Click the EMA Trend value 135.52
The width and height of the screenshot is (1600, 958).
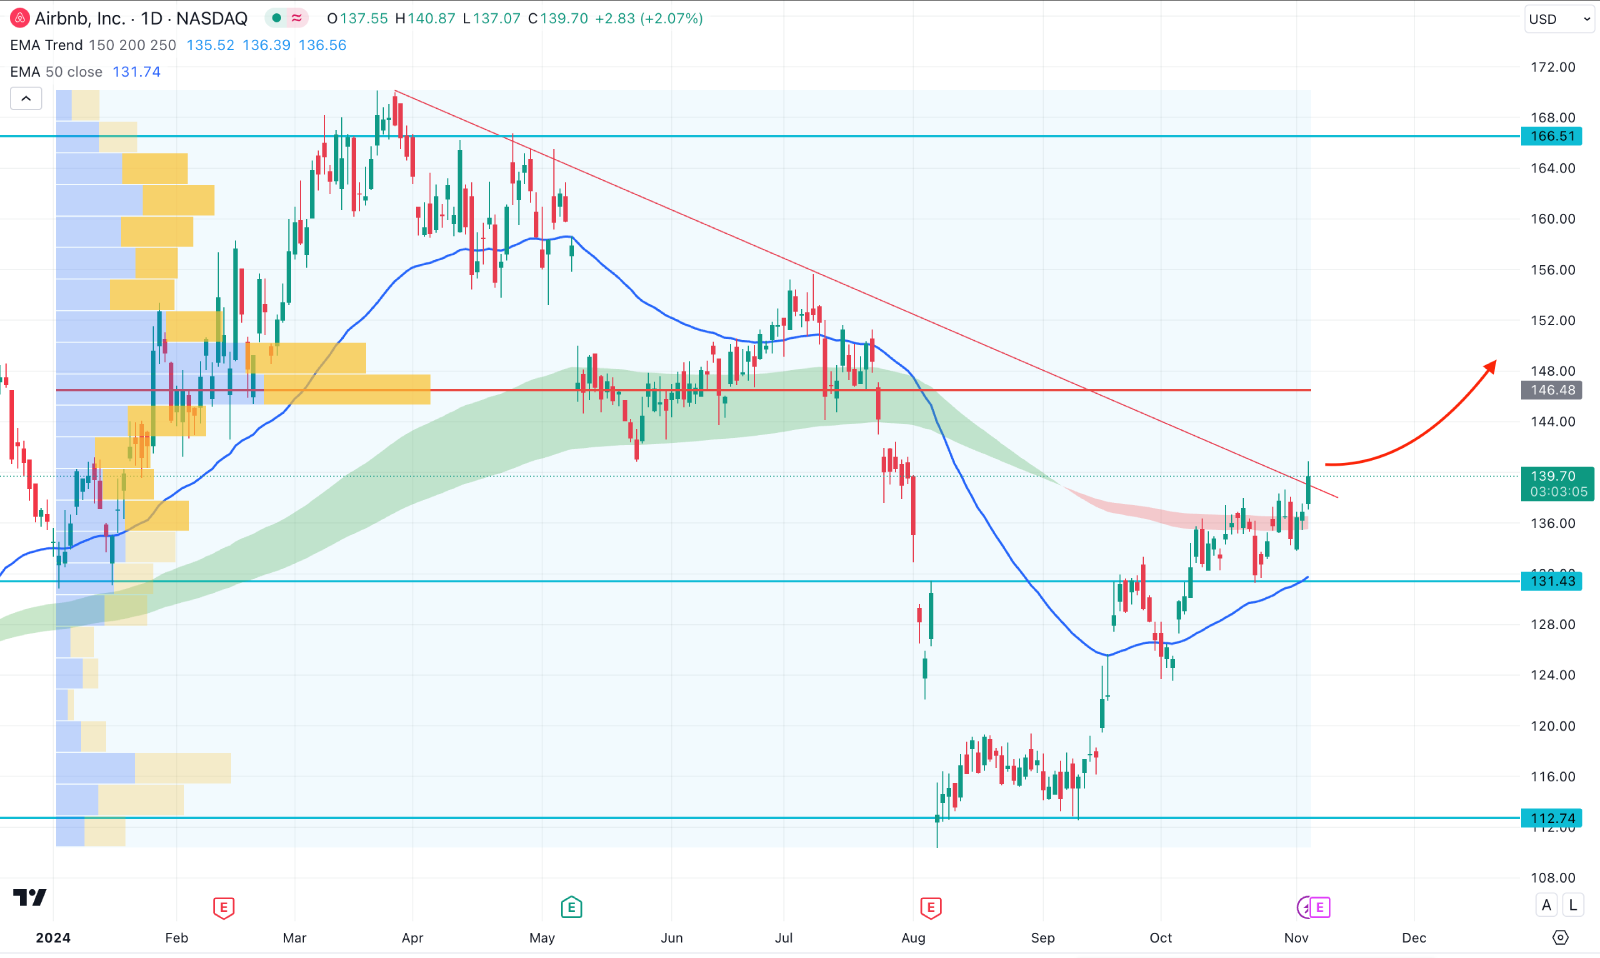[210, 45]
